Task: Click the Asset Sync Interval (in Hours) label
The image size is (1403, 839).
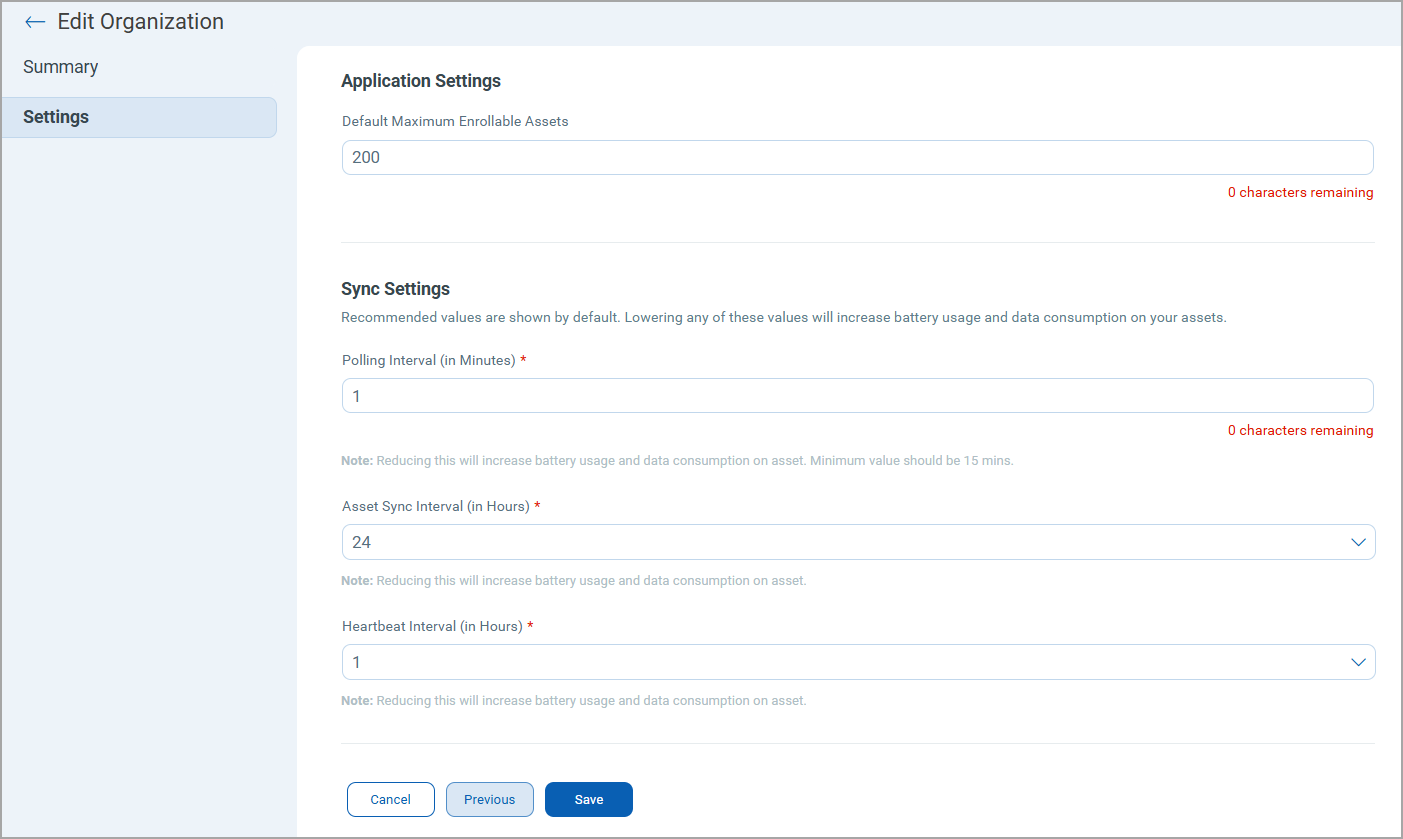Action: click(x=436, y=506)
